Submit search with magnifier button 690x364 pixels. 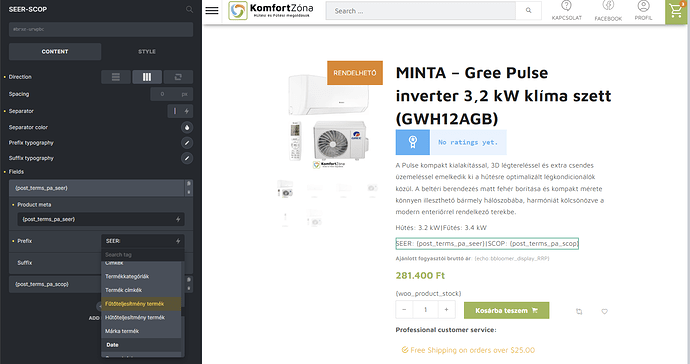tap(529, 11)
